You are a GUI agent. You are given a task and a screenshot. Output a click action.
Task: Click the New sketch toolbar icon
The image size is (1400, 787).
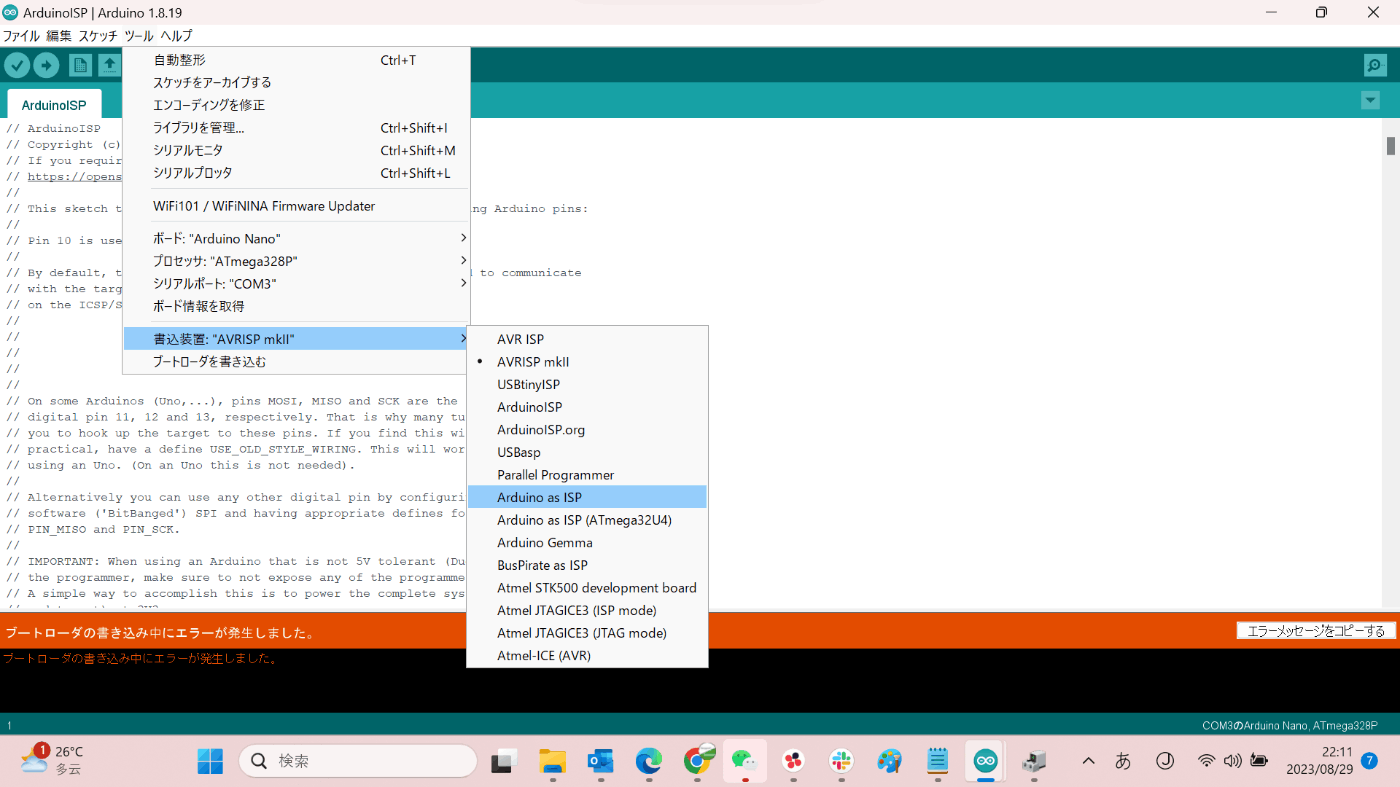point(80,65)
